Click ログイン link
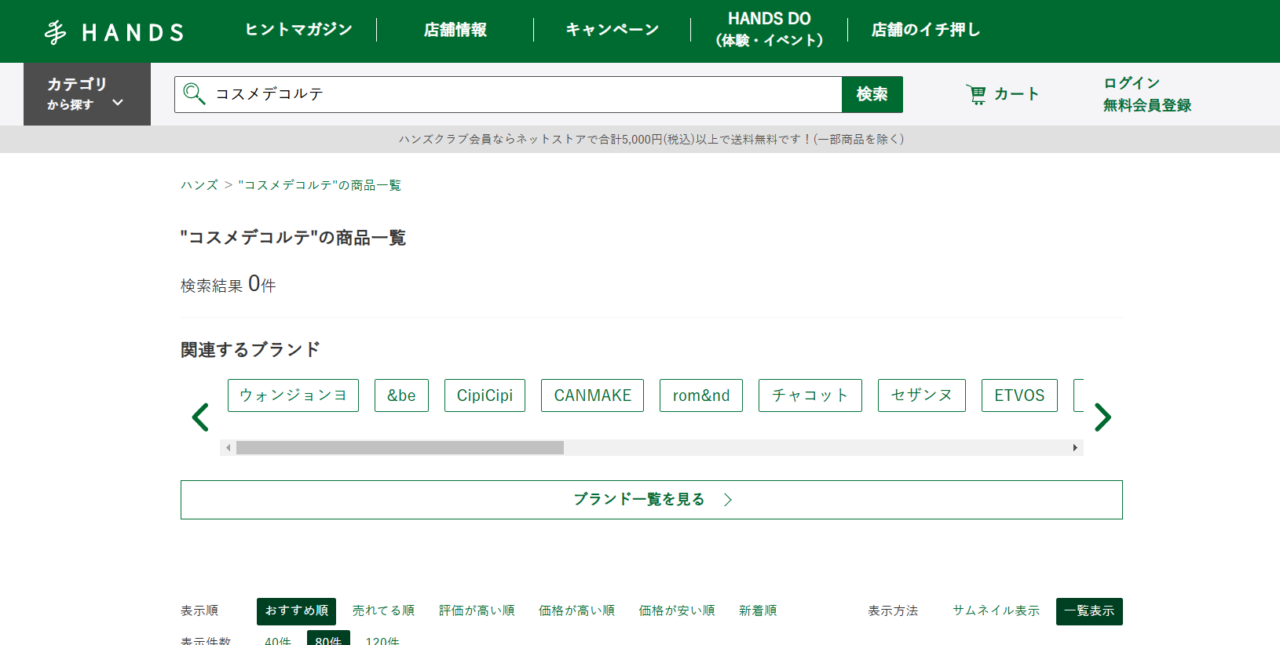Screen dimensions: 1280x645 [1132, 83]
